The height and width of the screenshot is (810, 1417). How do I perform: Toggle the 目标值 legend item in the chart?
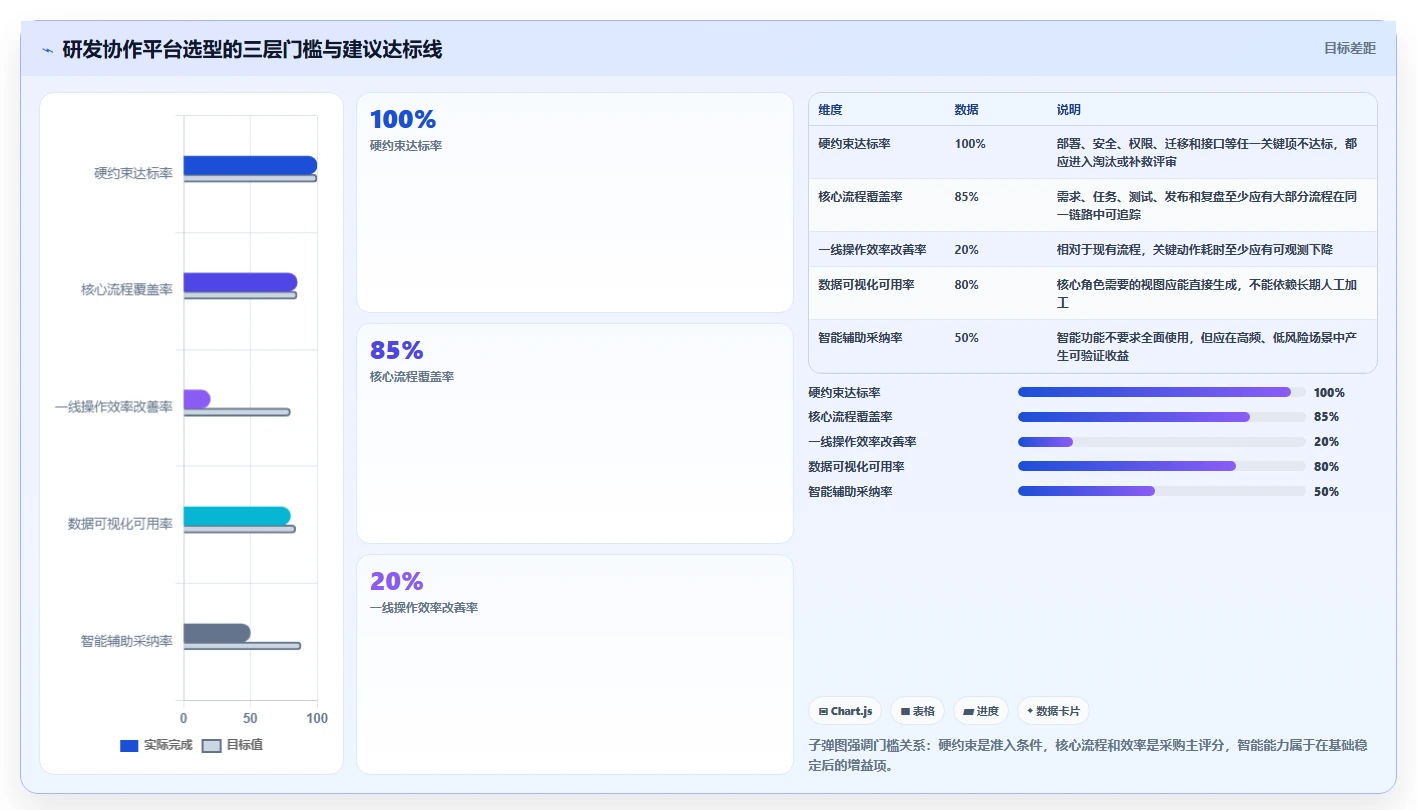coord(233,745)
